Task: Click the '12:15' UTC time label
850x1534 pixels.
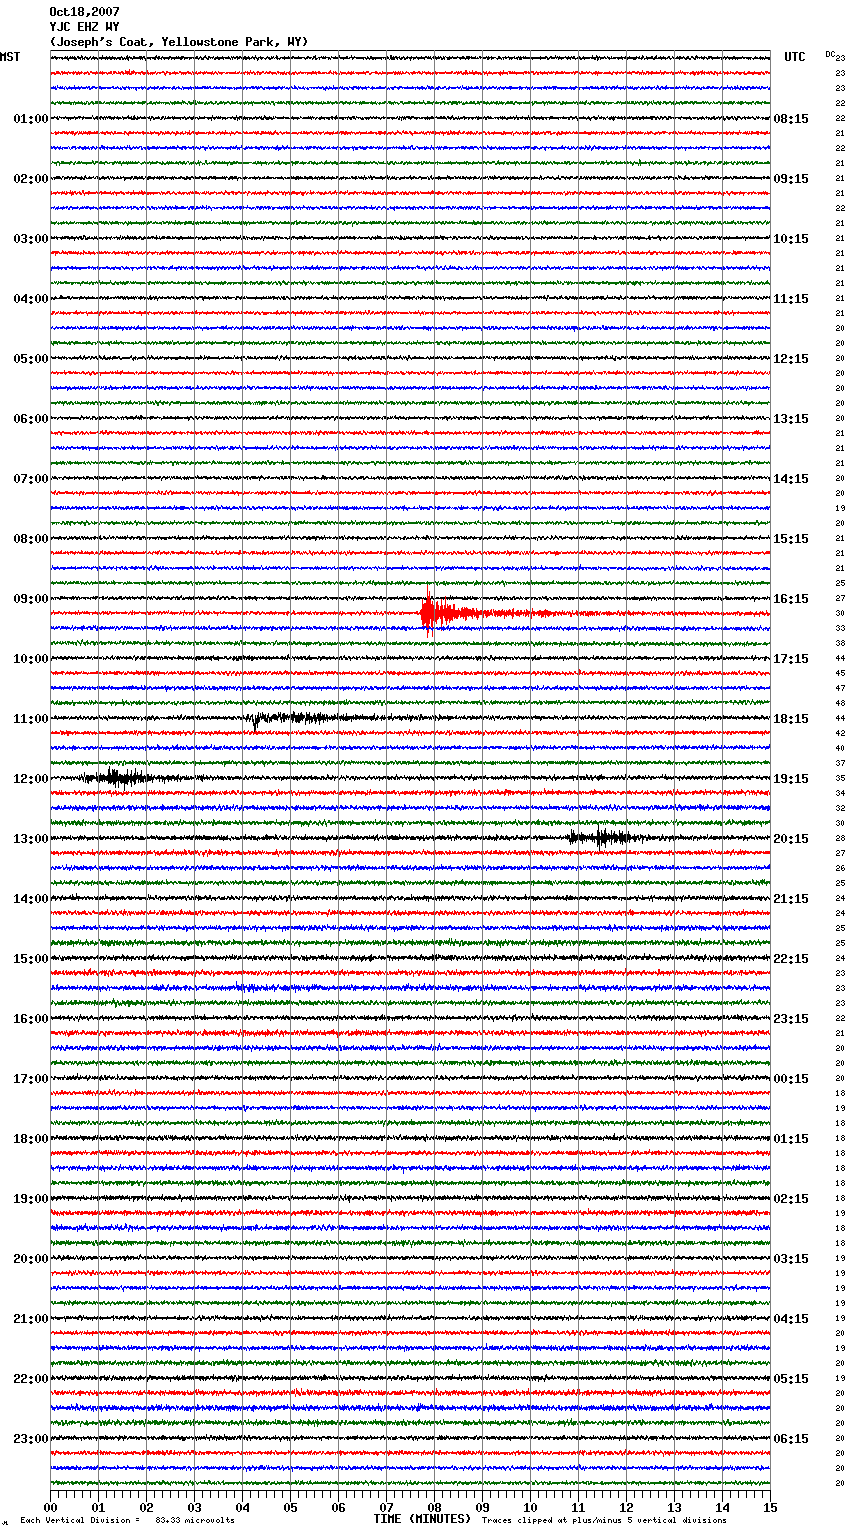Action: [791, 359]
